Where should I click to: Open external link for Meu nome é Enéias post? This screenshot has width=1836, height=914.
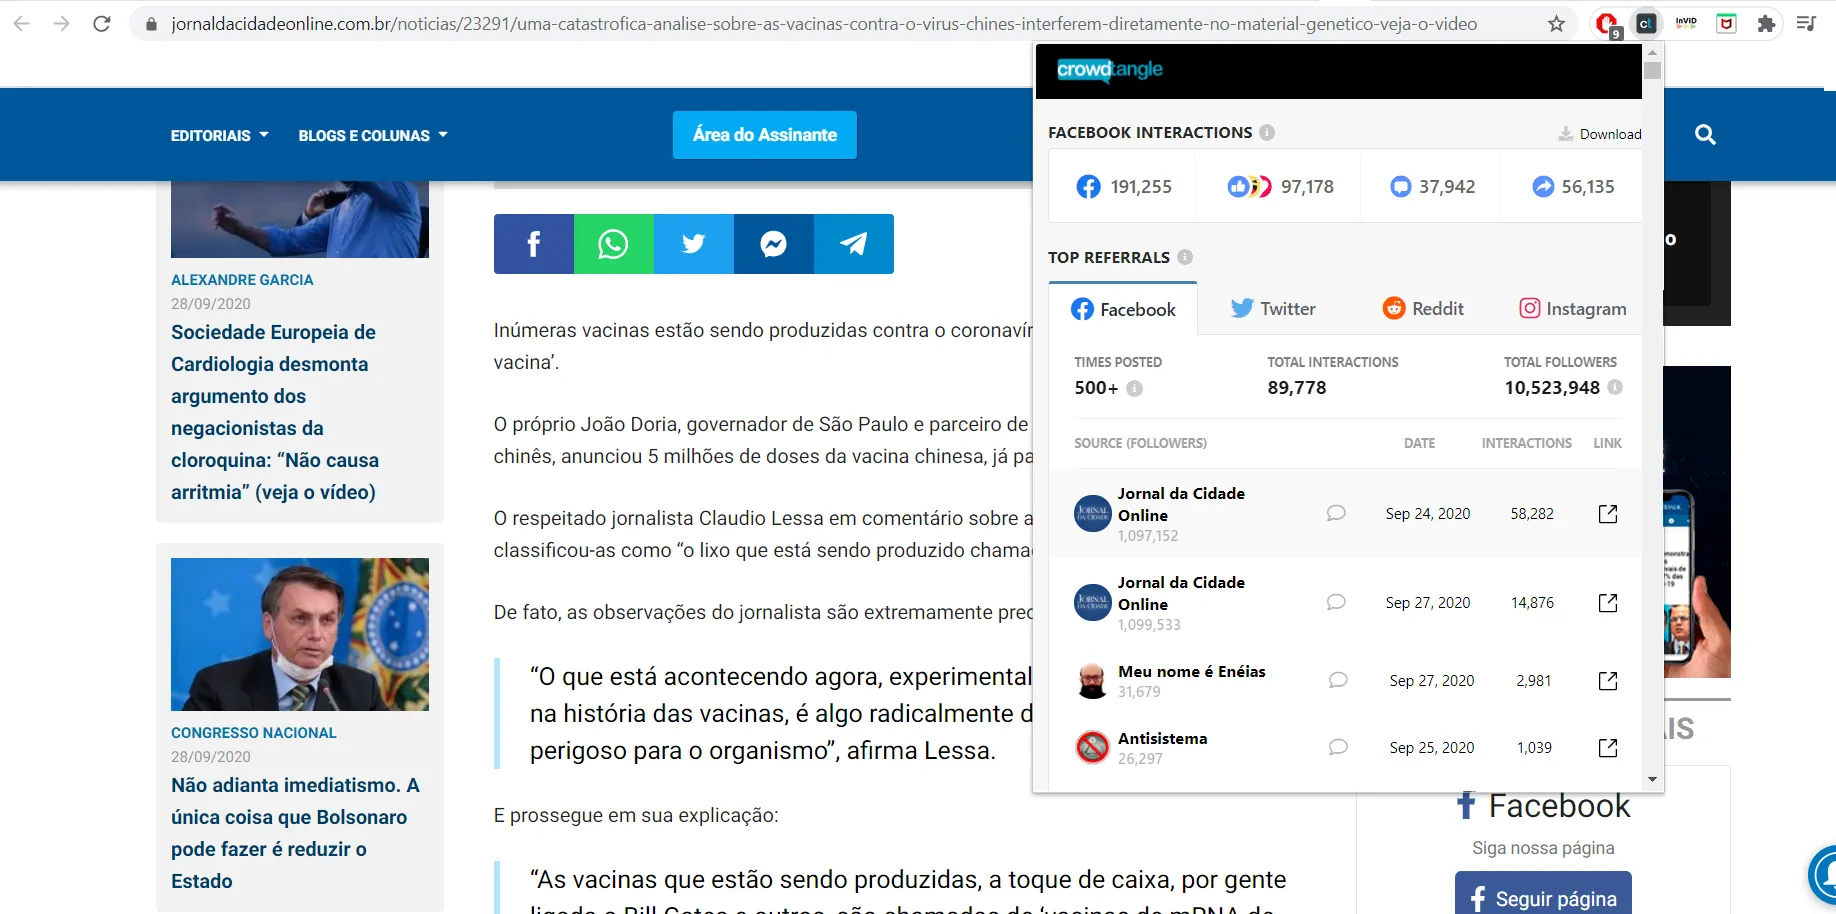1608,681
